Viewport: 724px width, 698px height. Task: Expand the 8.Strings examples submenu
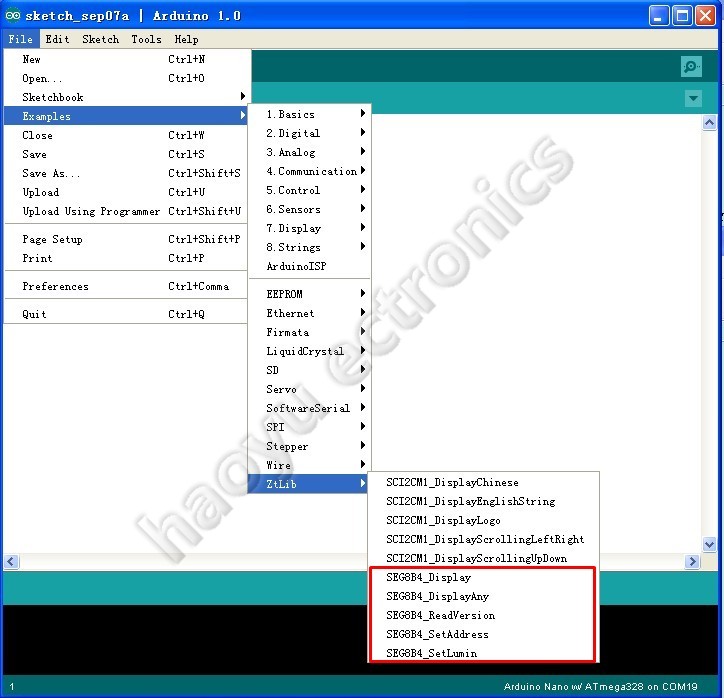[309, 247]
